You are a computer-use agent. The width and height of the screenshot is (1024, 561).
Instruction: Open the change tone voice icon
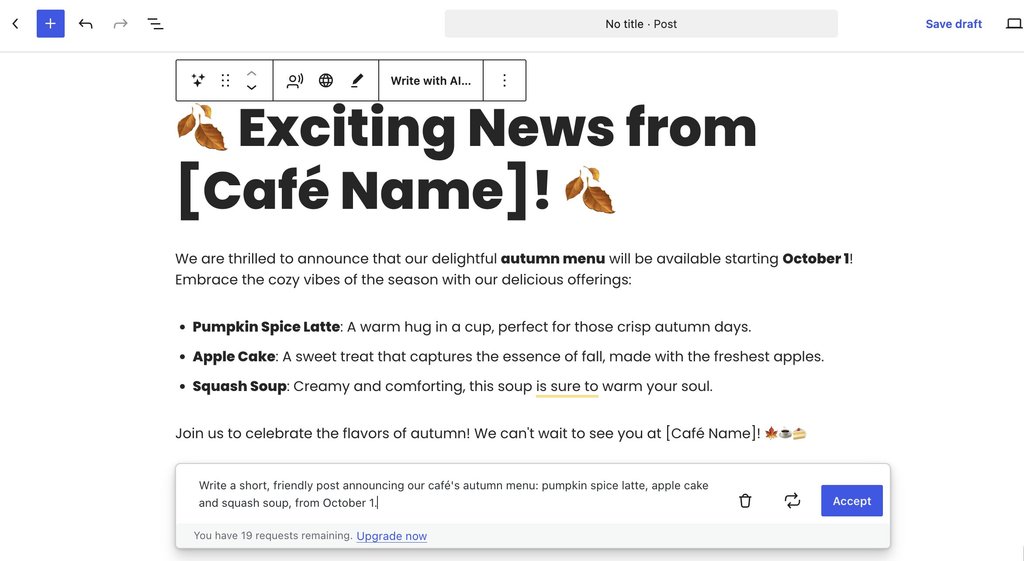click(x=295, y=80)
